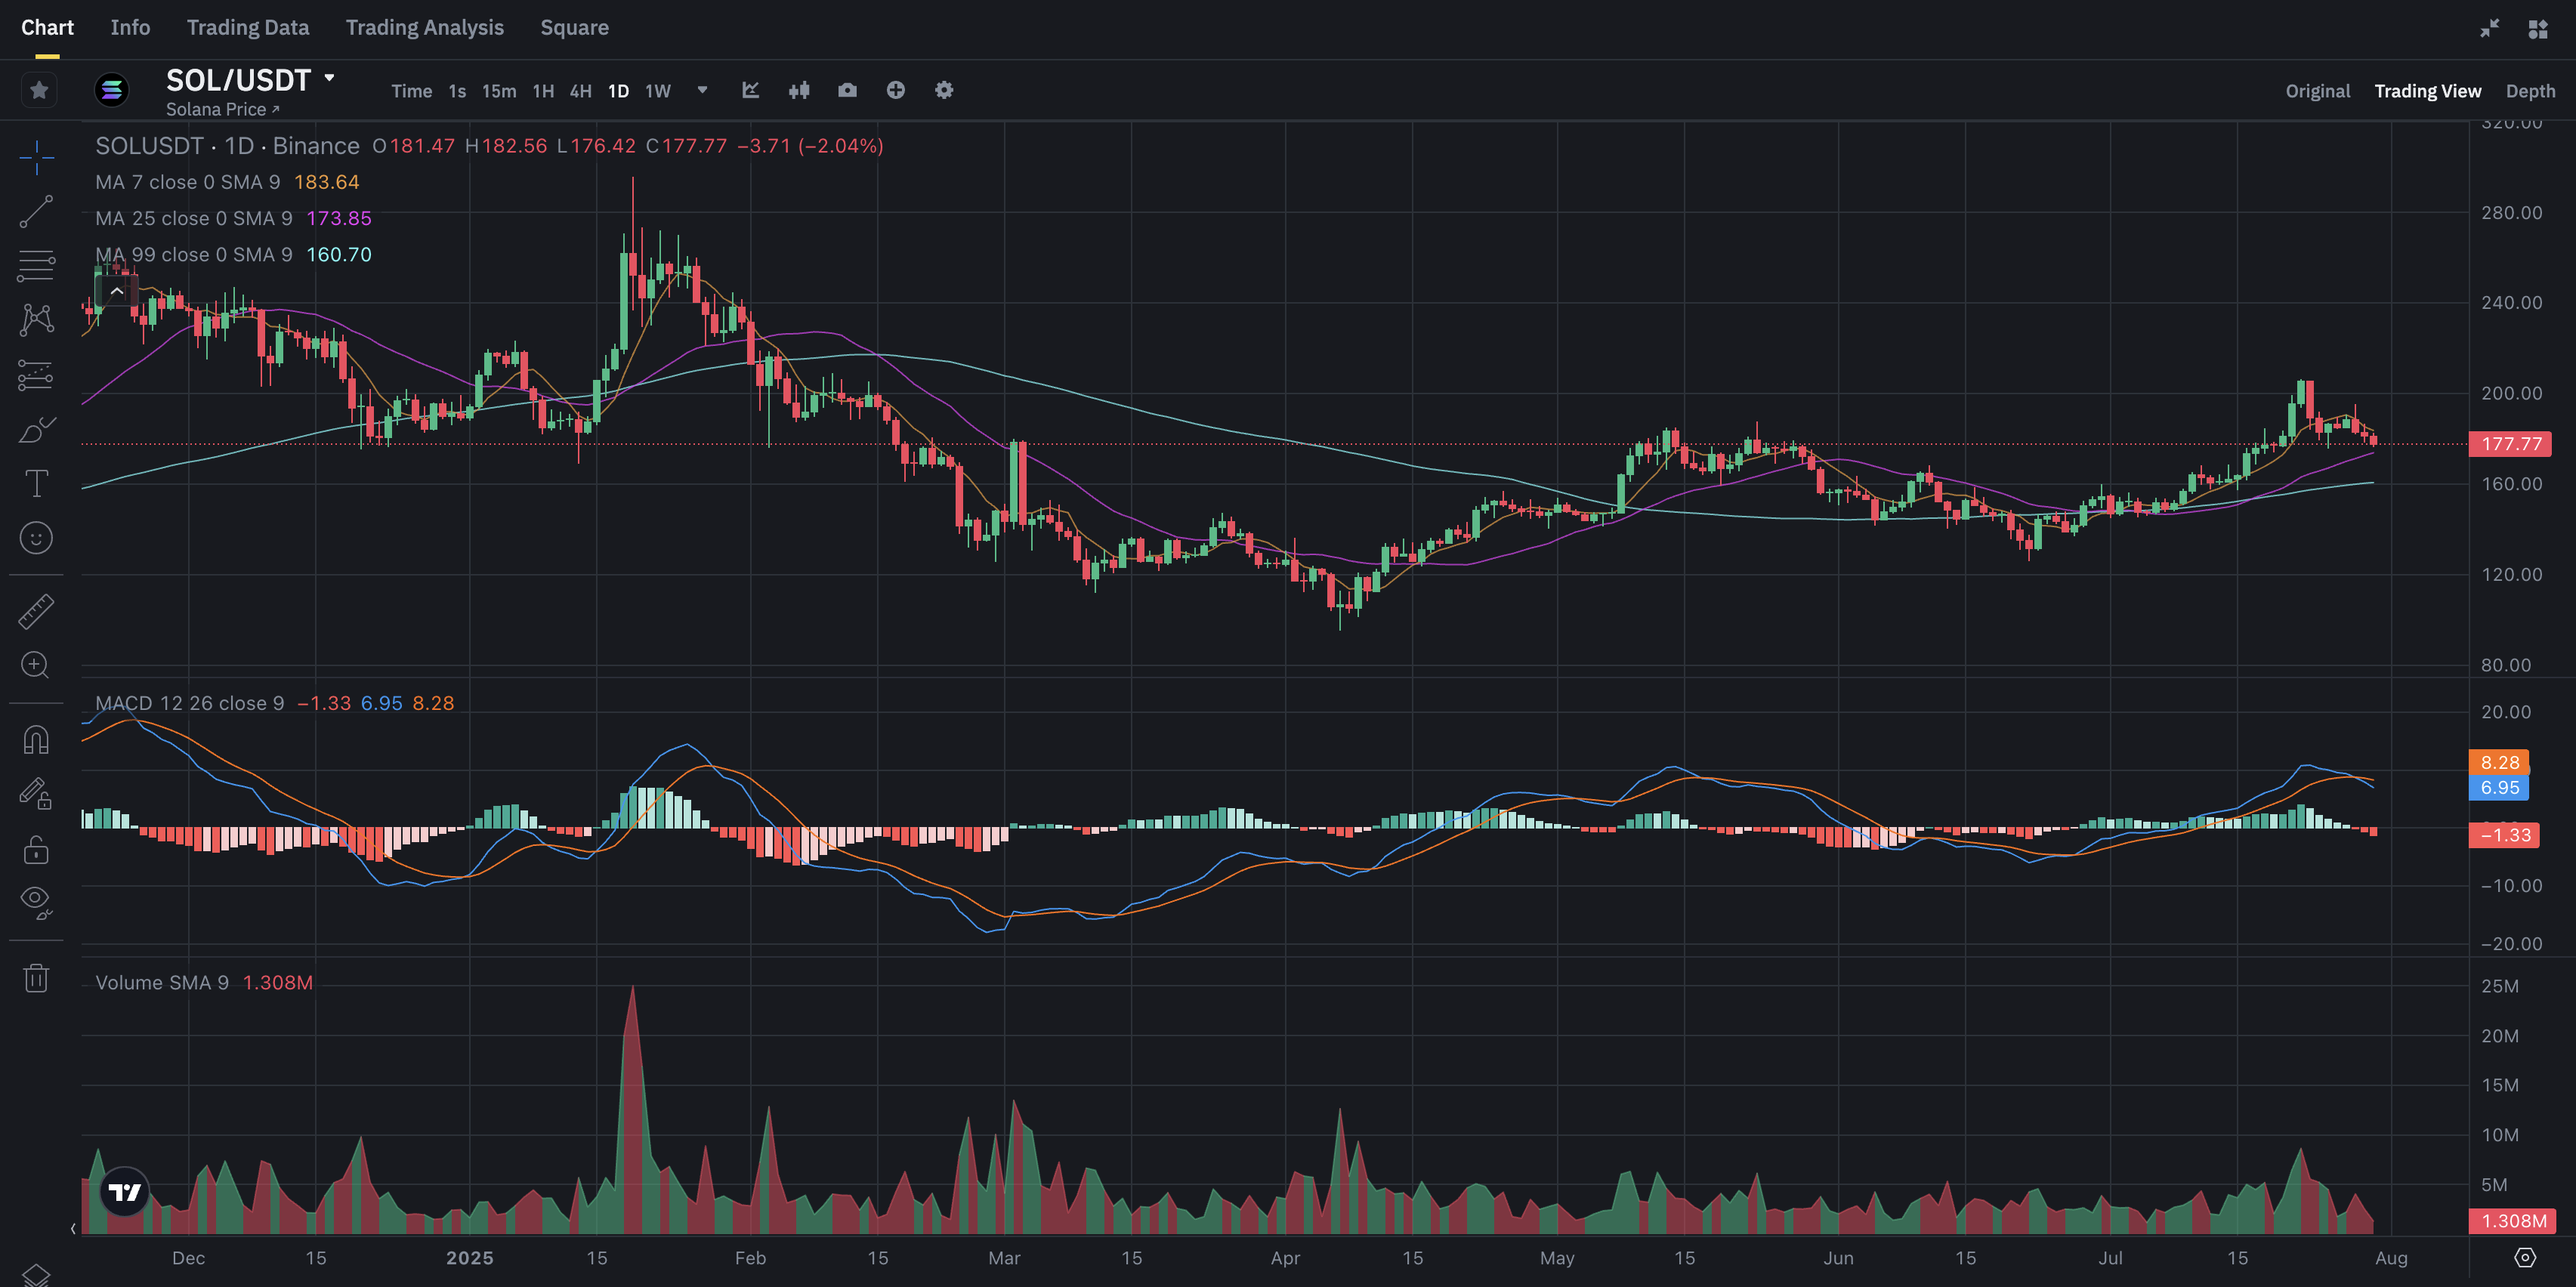Open object tree layers icon
This screenshot has height=1287, width=2576.
click(x=36, y=1275)
